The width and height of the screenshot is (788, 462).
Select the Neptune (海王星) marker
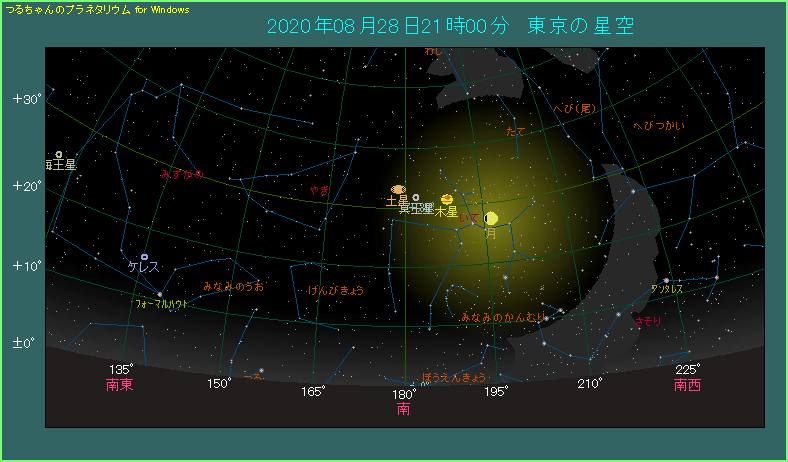click(59, 154)
